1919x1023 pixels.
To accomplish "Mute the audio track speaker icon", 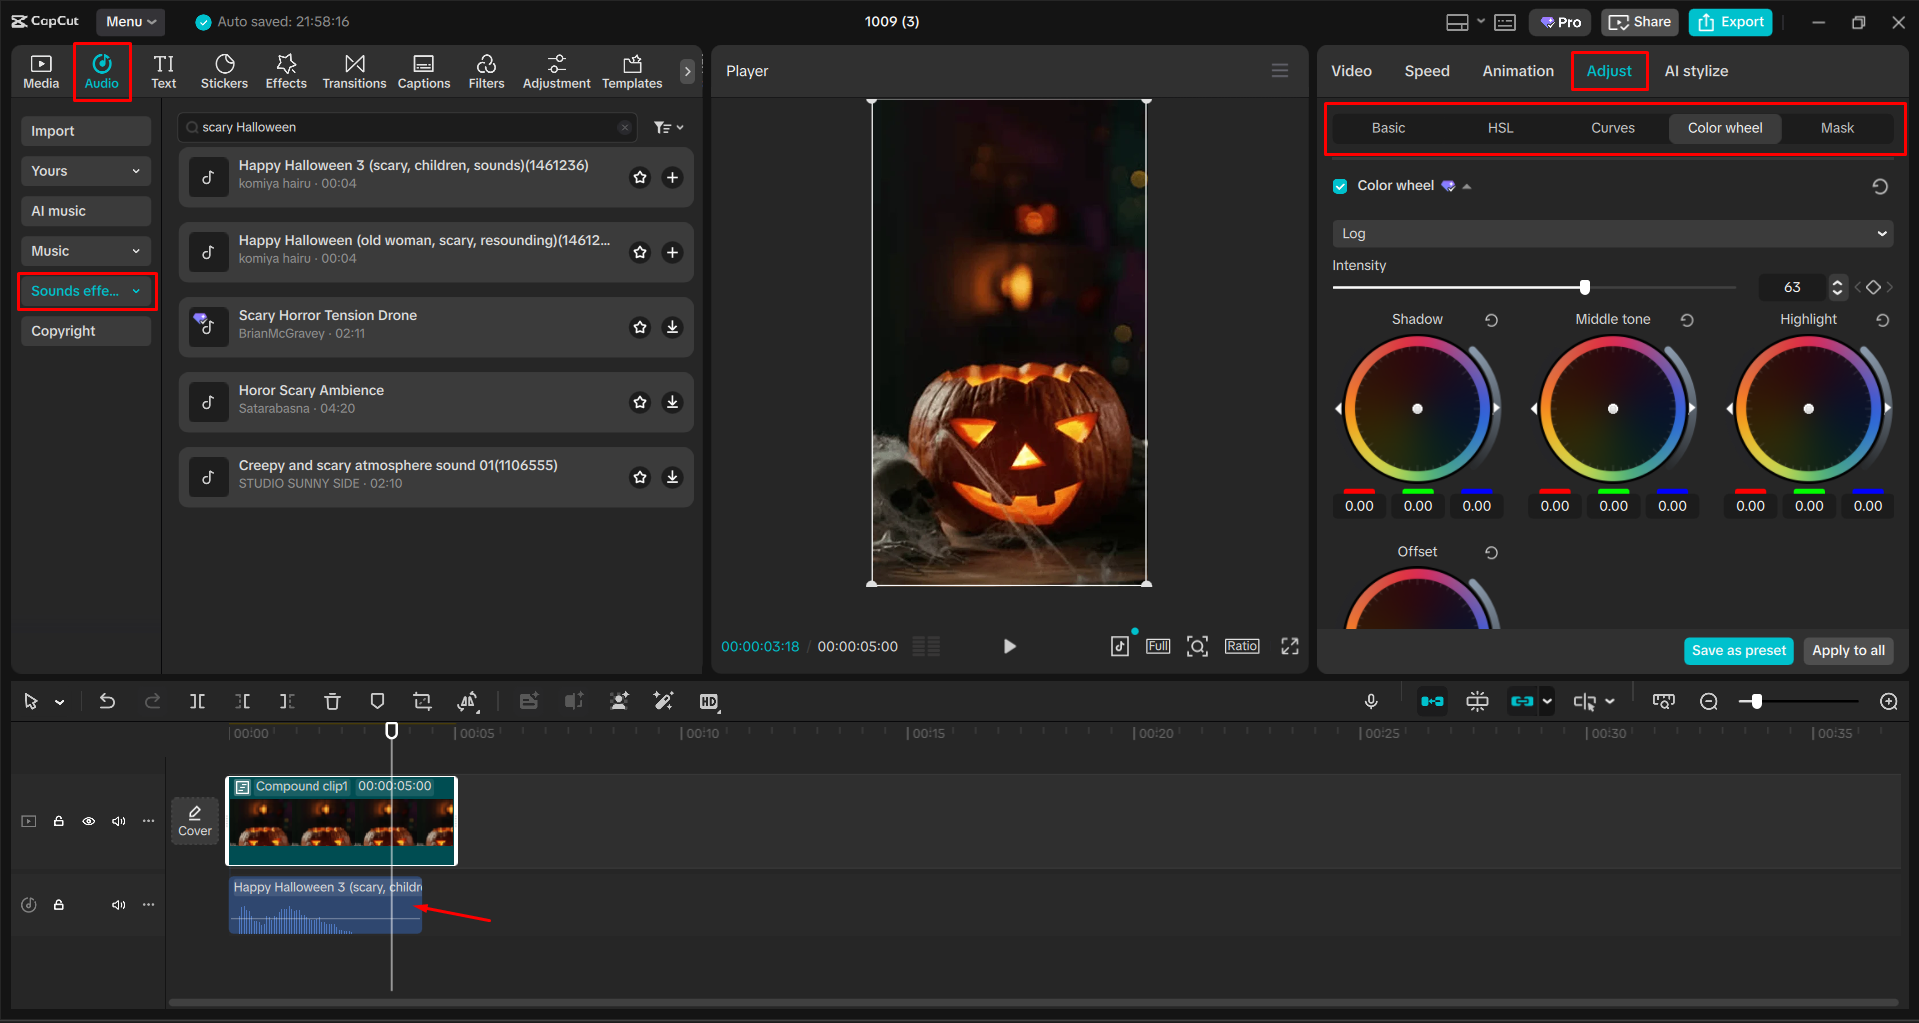I will click(118, 904).
